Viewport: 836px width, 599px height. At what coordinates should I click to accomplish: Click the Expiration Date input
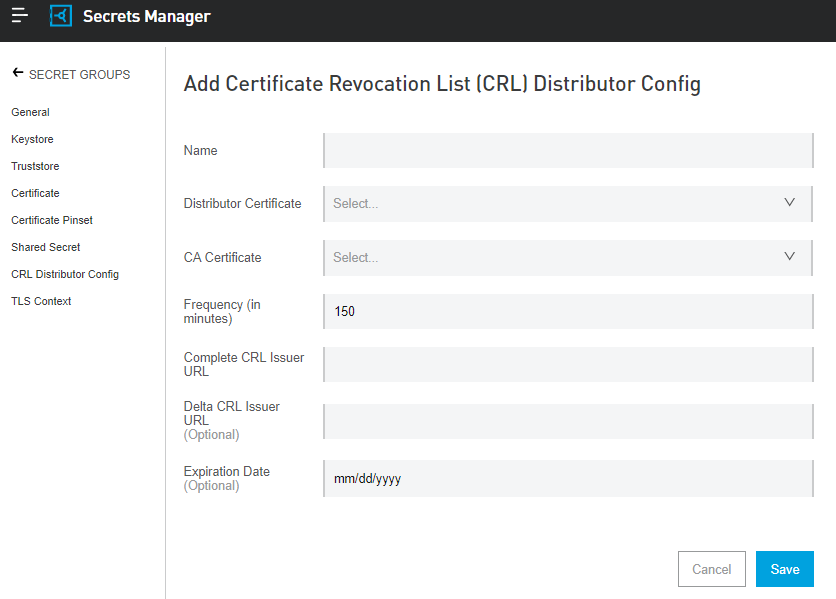568,479
